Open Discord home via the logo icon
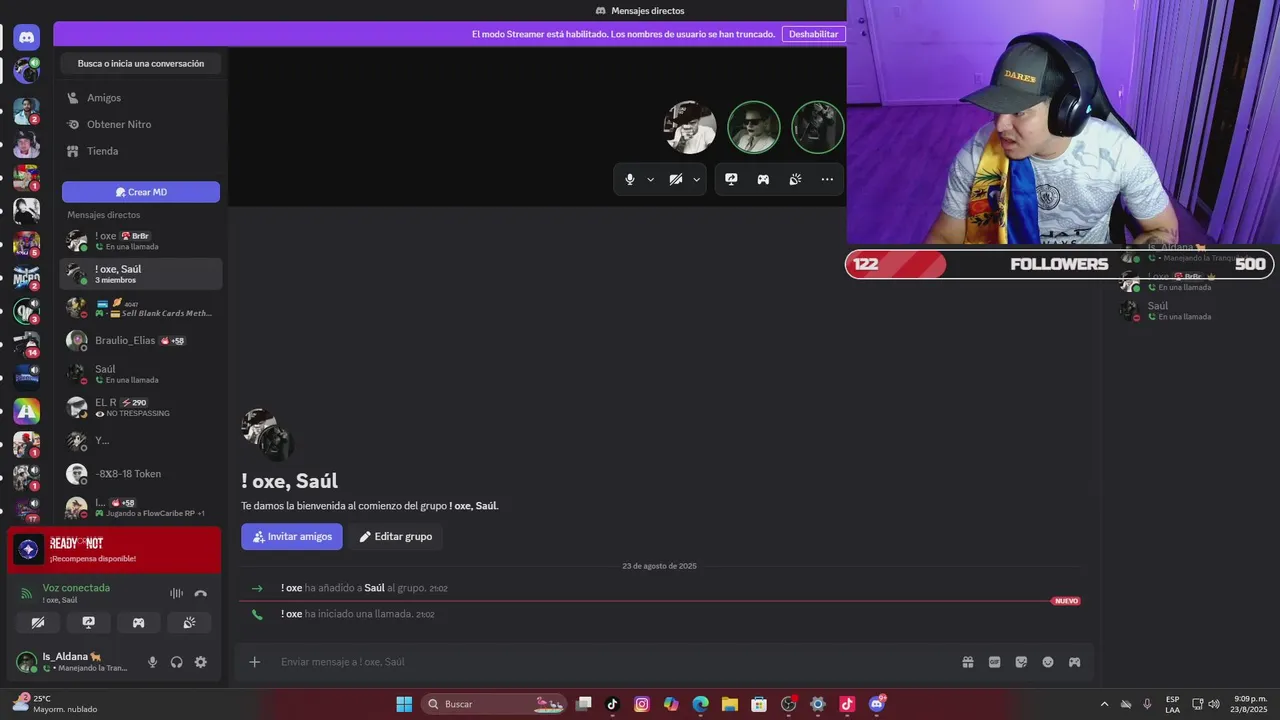This screenshot has height=720, width=1280. [27, 37]
